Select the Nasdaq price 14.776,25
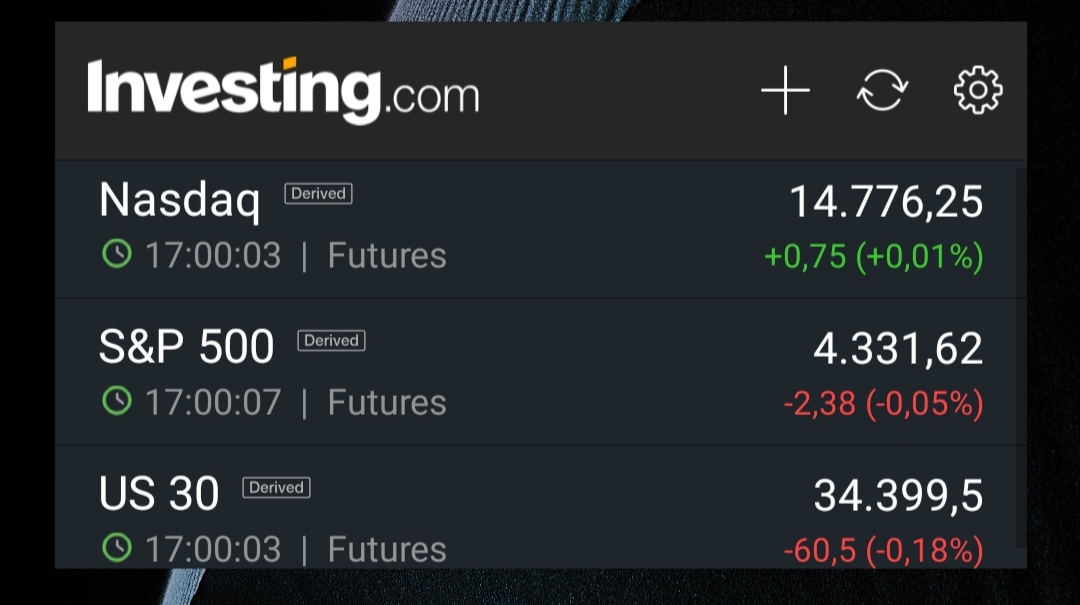Image resolution: width=1080 pixels, height=605 pixels. point(886,202)
